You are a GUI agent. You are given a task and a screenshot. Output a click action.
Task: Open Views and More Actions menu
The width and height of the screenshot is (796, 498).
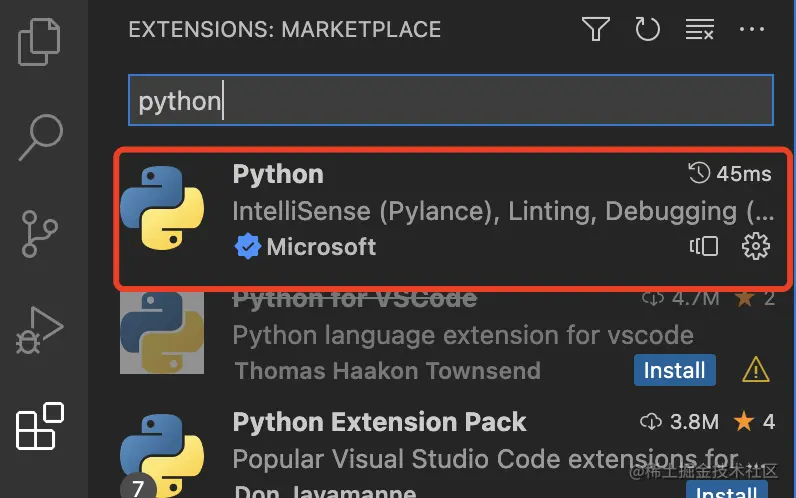(x=751, y=29)
